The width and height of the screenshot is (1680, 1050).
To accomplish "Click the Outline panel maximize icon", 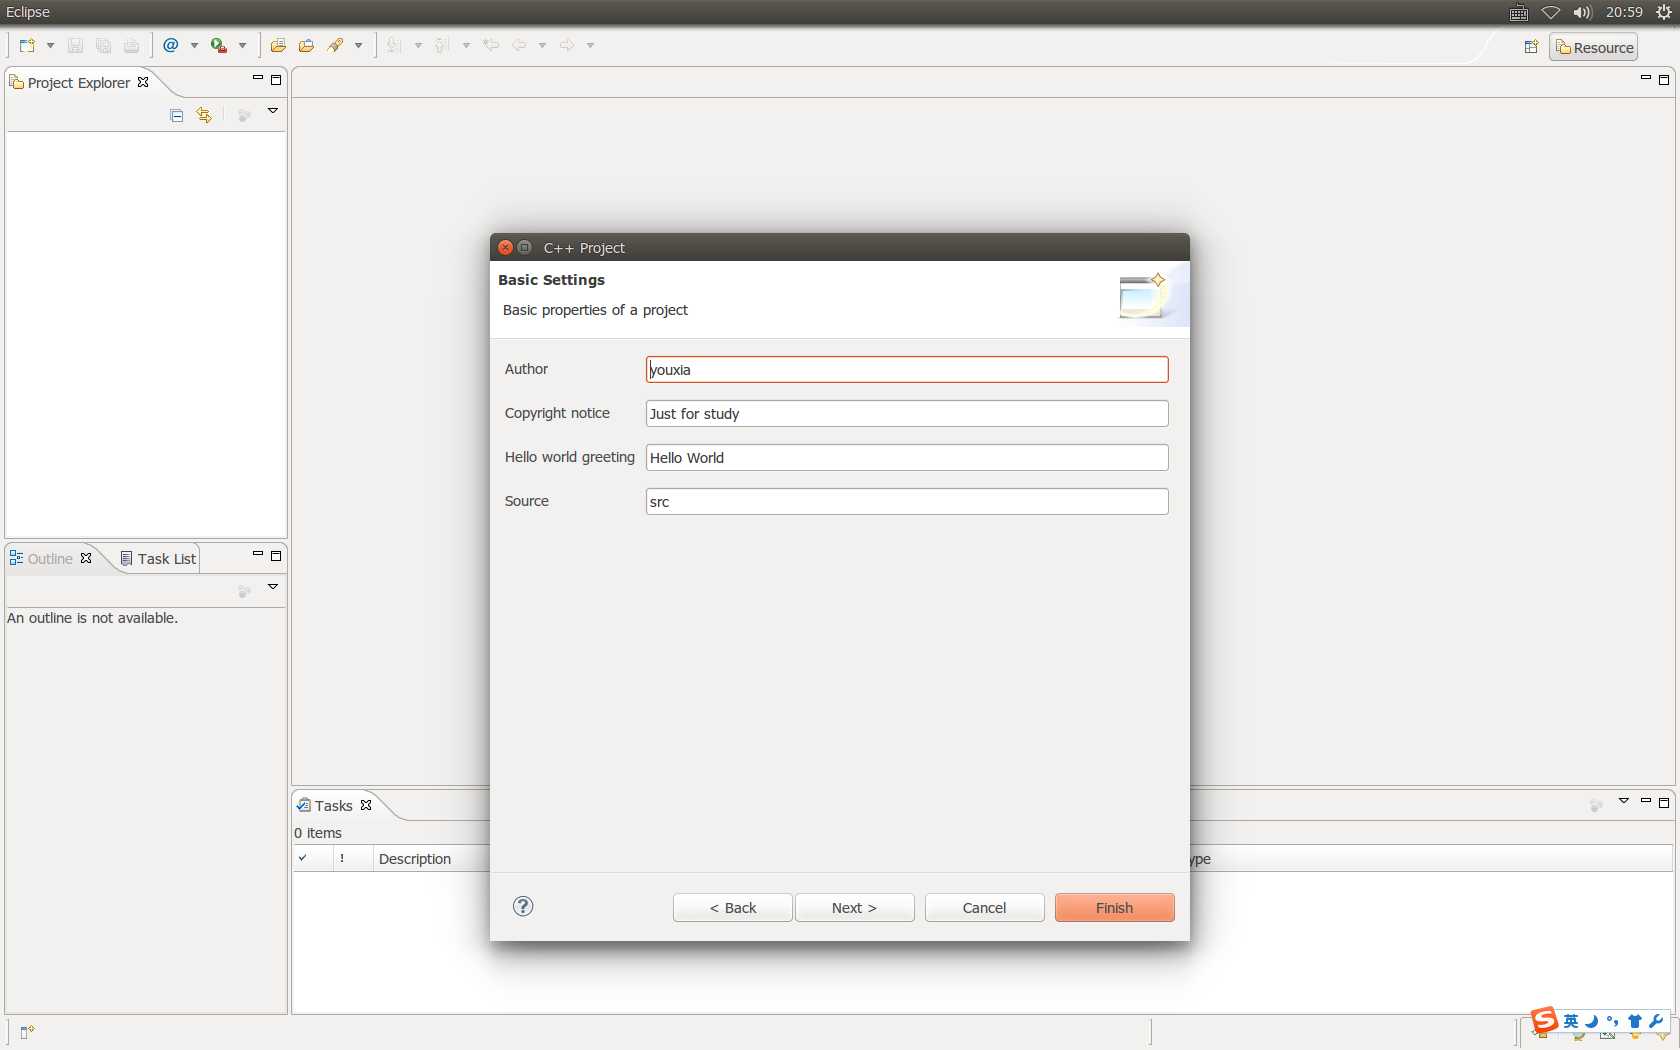I will pos(276,556).
